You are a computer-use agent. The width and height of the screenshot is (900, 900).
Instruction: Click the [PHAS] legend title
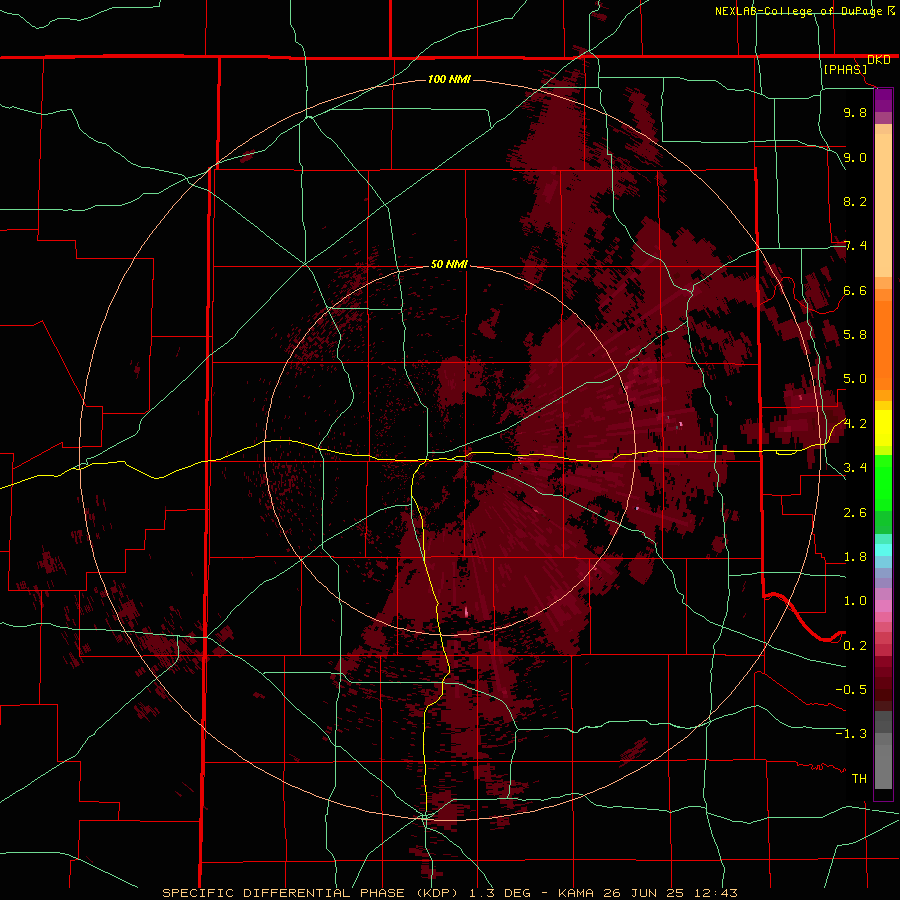(x=845, y=69)
